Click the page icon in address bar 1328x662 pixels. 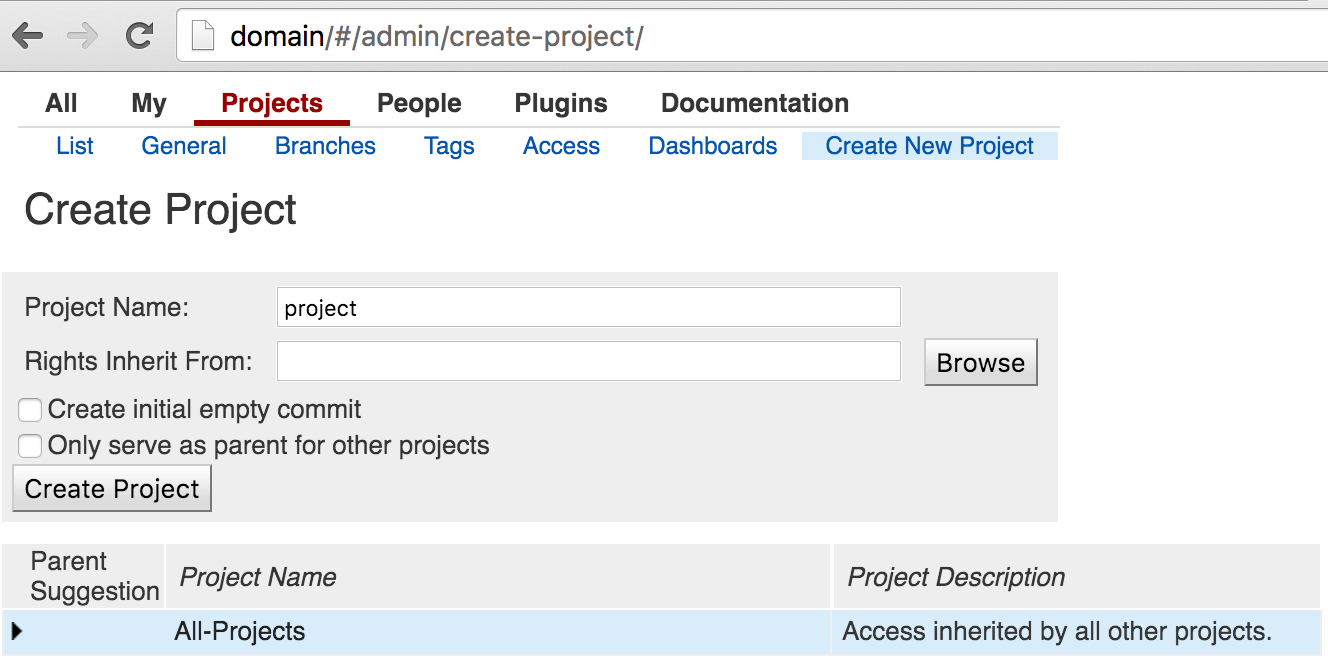pyautogui.click(x=204, y=37)
